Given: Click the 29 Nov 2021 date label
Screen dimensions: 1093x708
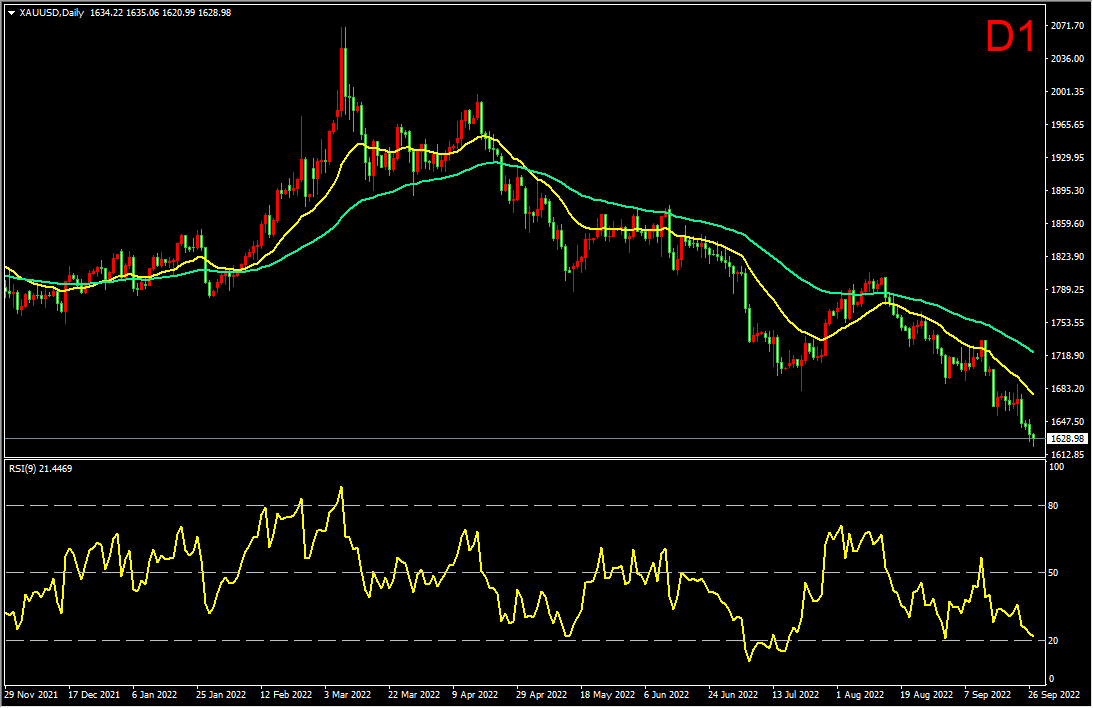Looking at the screenshot, I should [x=31, y=695].
